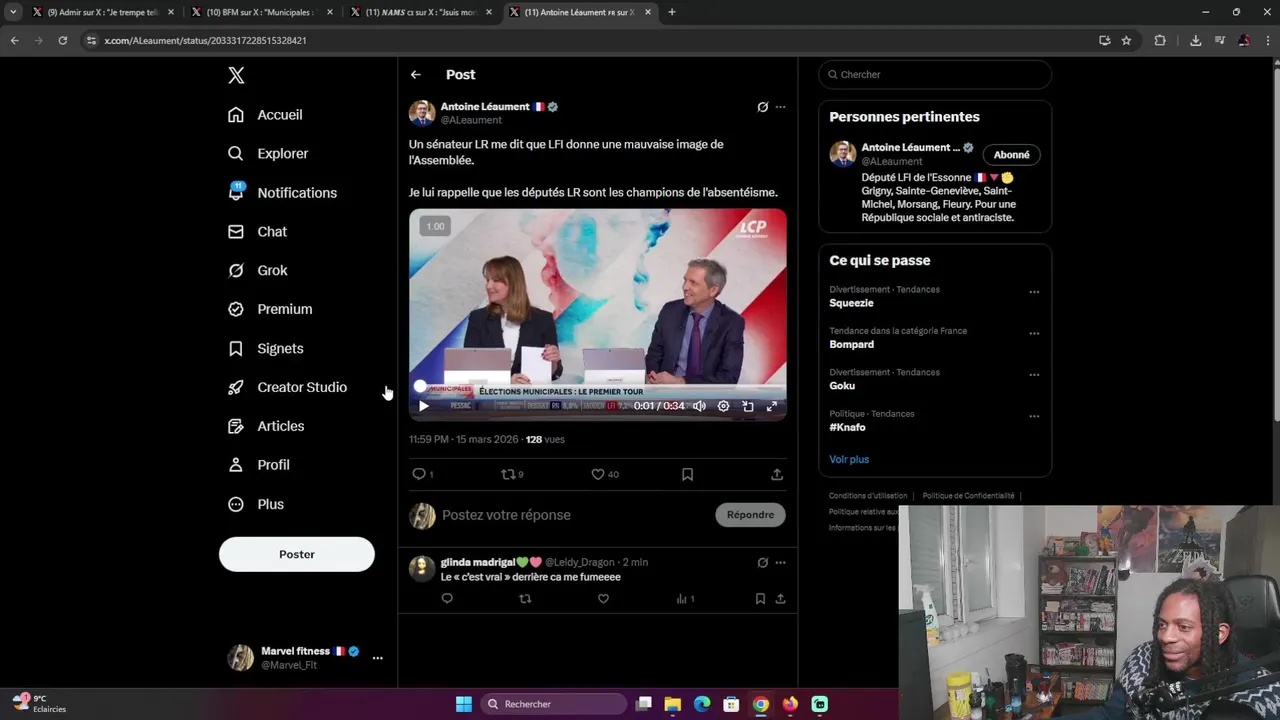This screenshot has width=1280, height=720.
Task: Open glinda madrigal's profile name
Action: (491, 562)
